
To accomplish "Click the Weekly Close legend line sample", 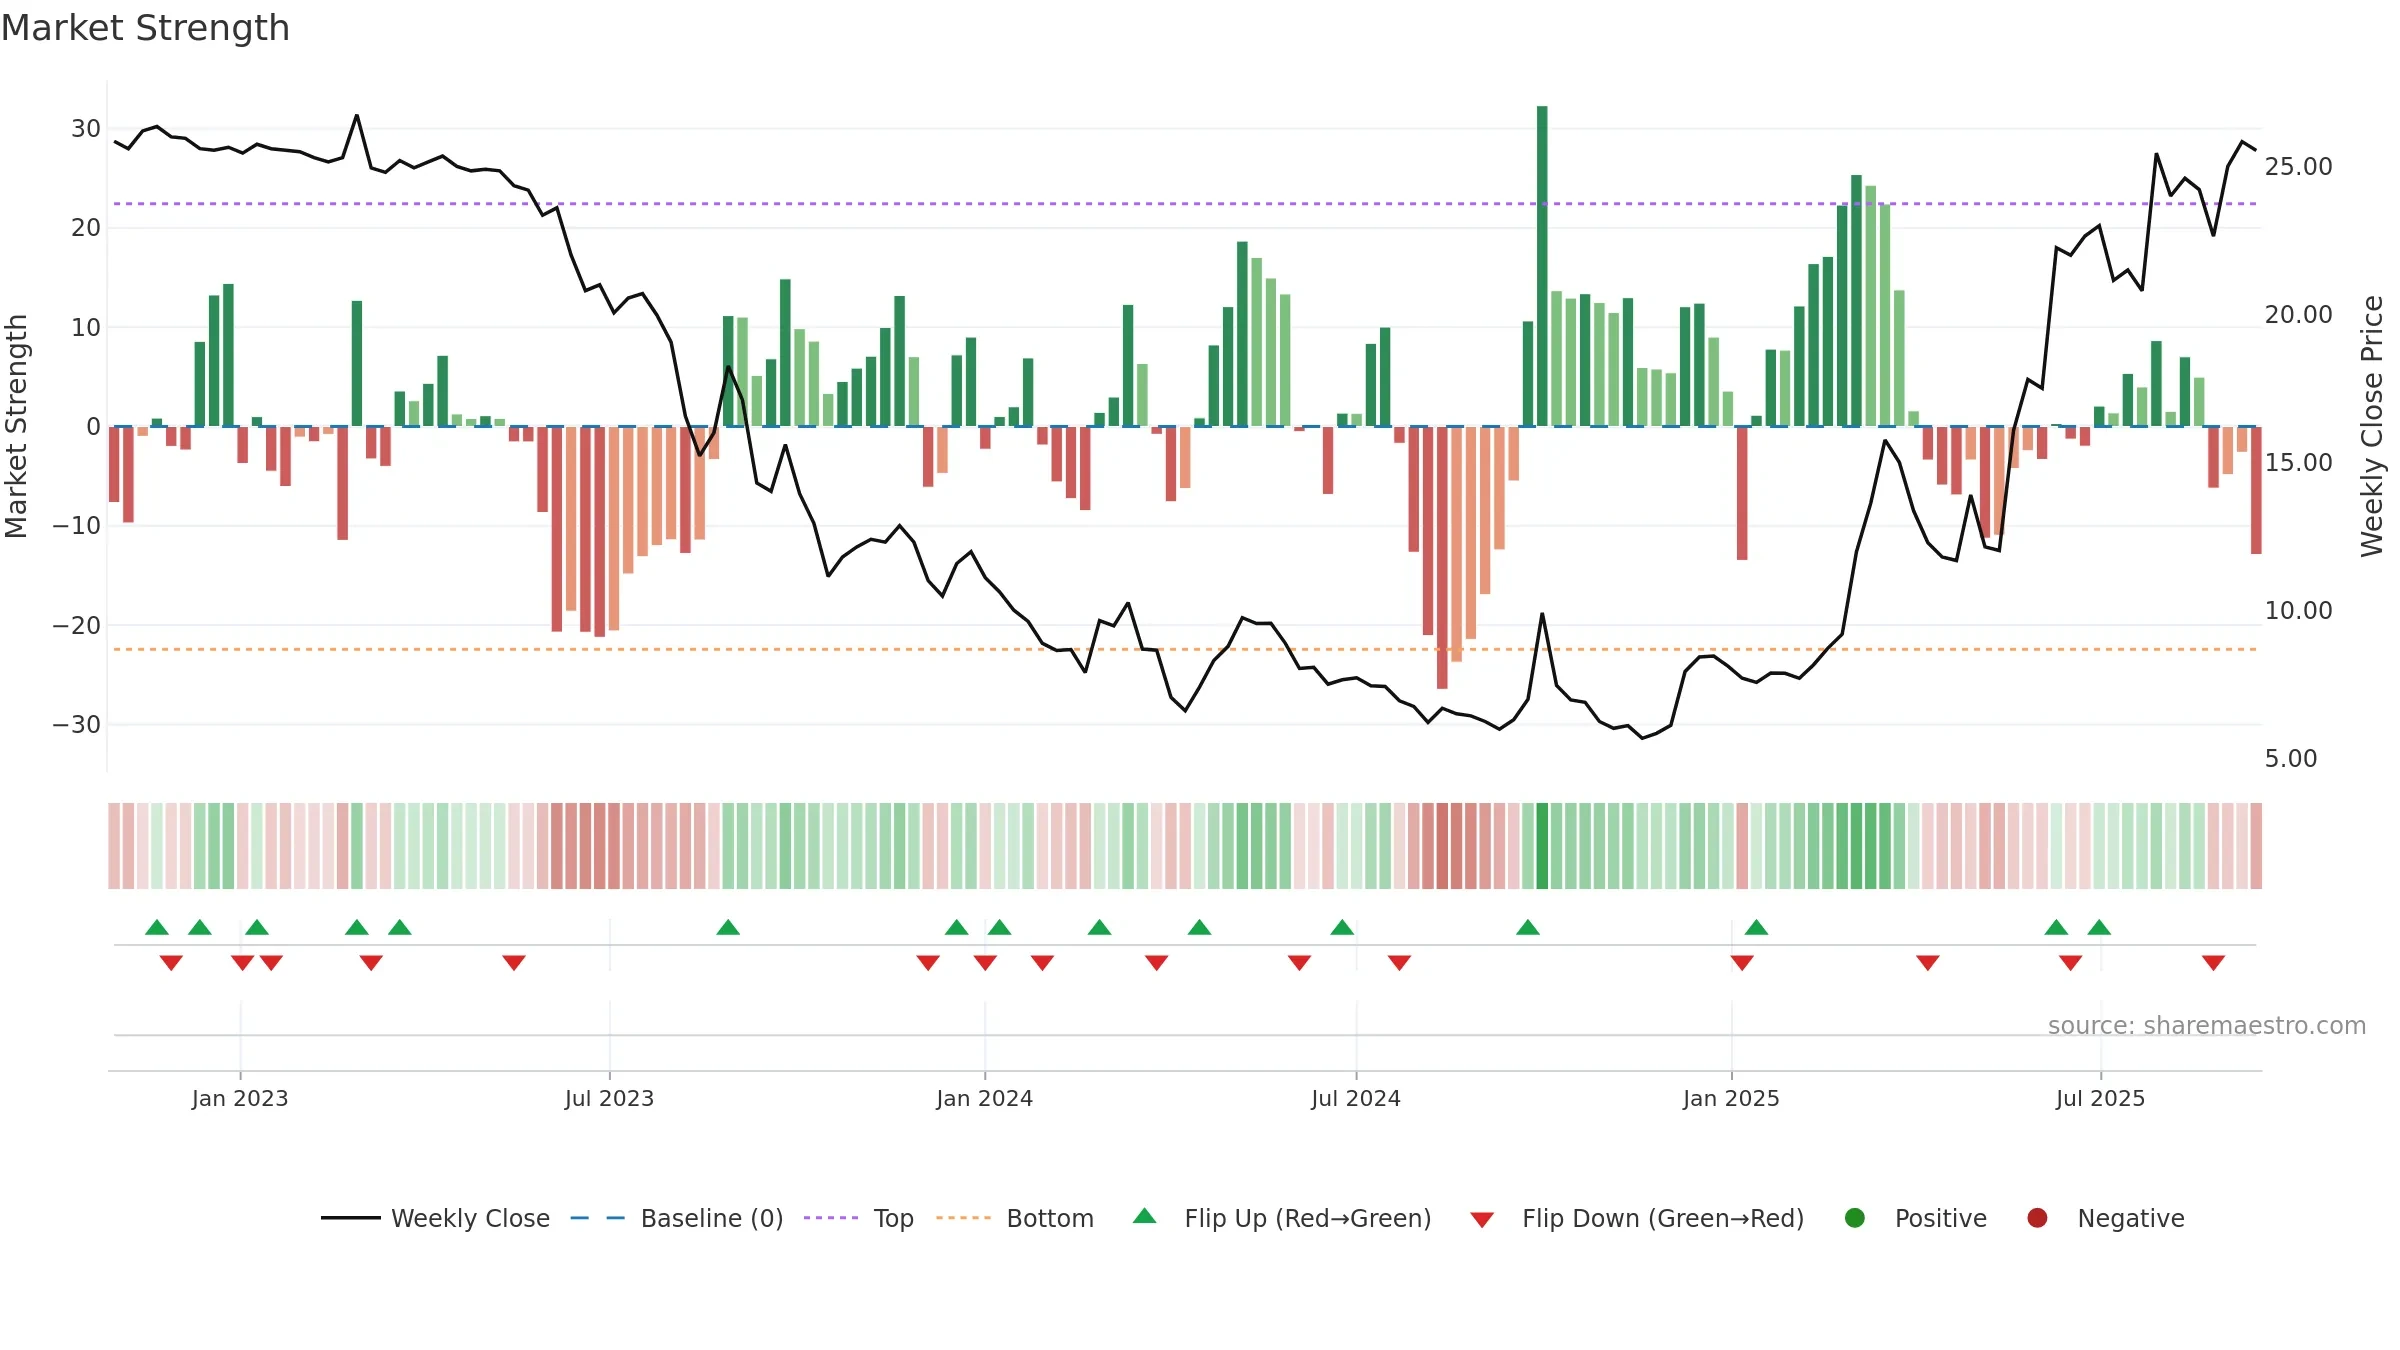I will [x=350, y=1218].
